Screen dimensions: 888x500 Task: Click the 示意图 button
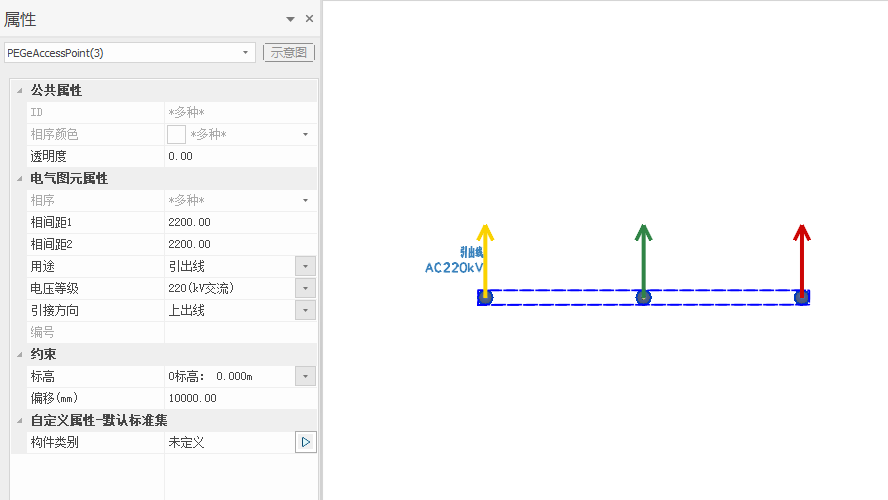tap(289, 53)
